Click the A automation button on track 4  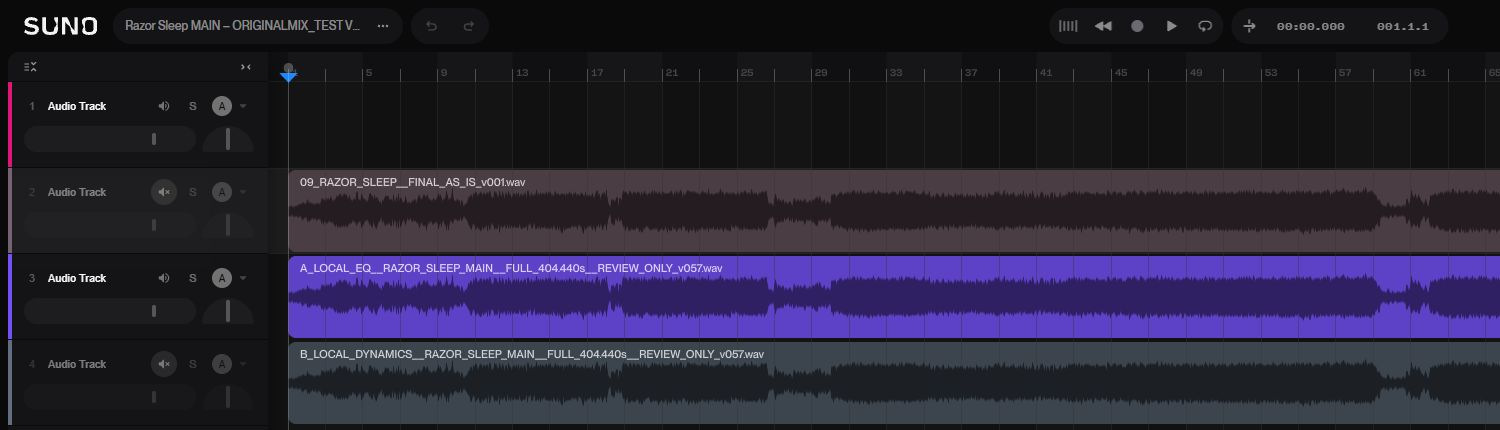tap(222, 364)
